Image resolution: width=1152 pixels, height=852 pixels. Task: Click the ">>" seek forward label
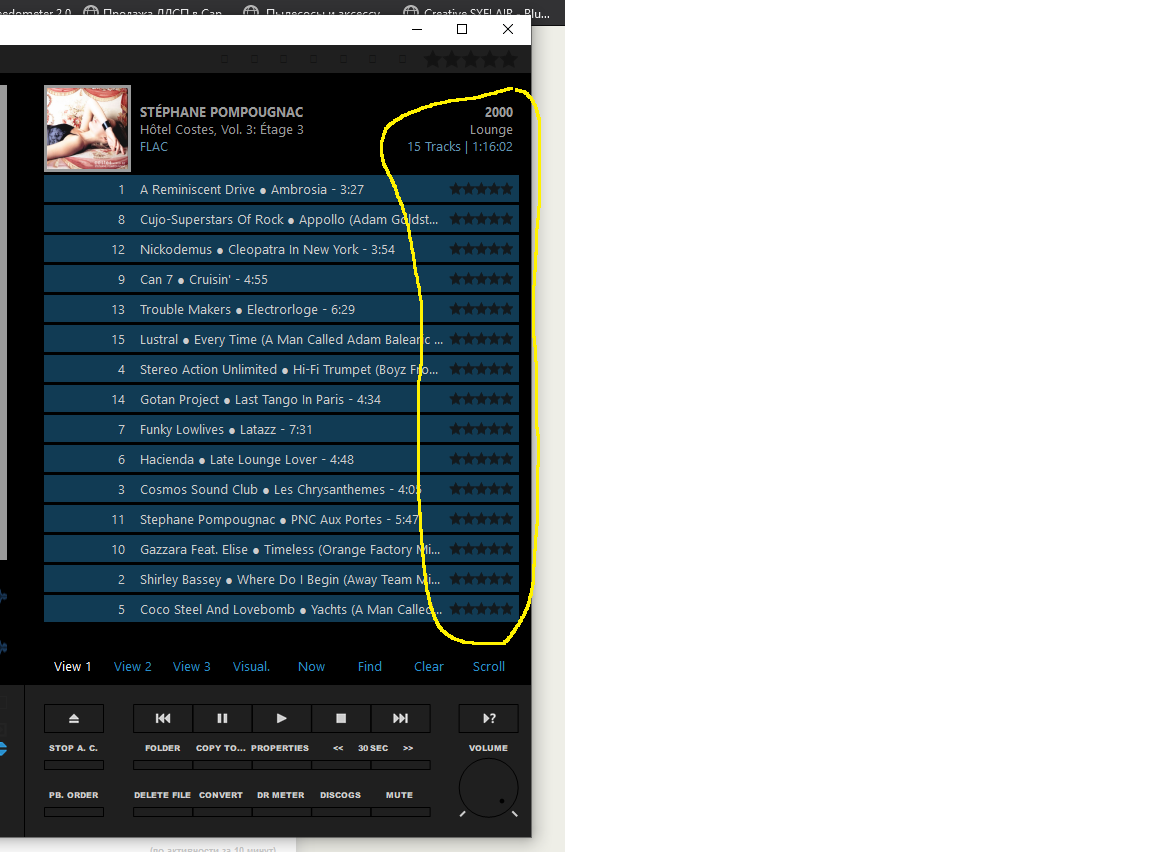pyautogui.click(x=408, y=748)
